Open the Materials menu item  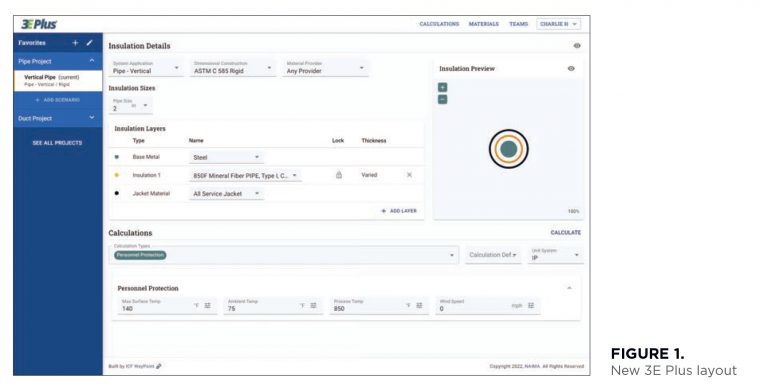coord(483,24)
